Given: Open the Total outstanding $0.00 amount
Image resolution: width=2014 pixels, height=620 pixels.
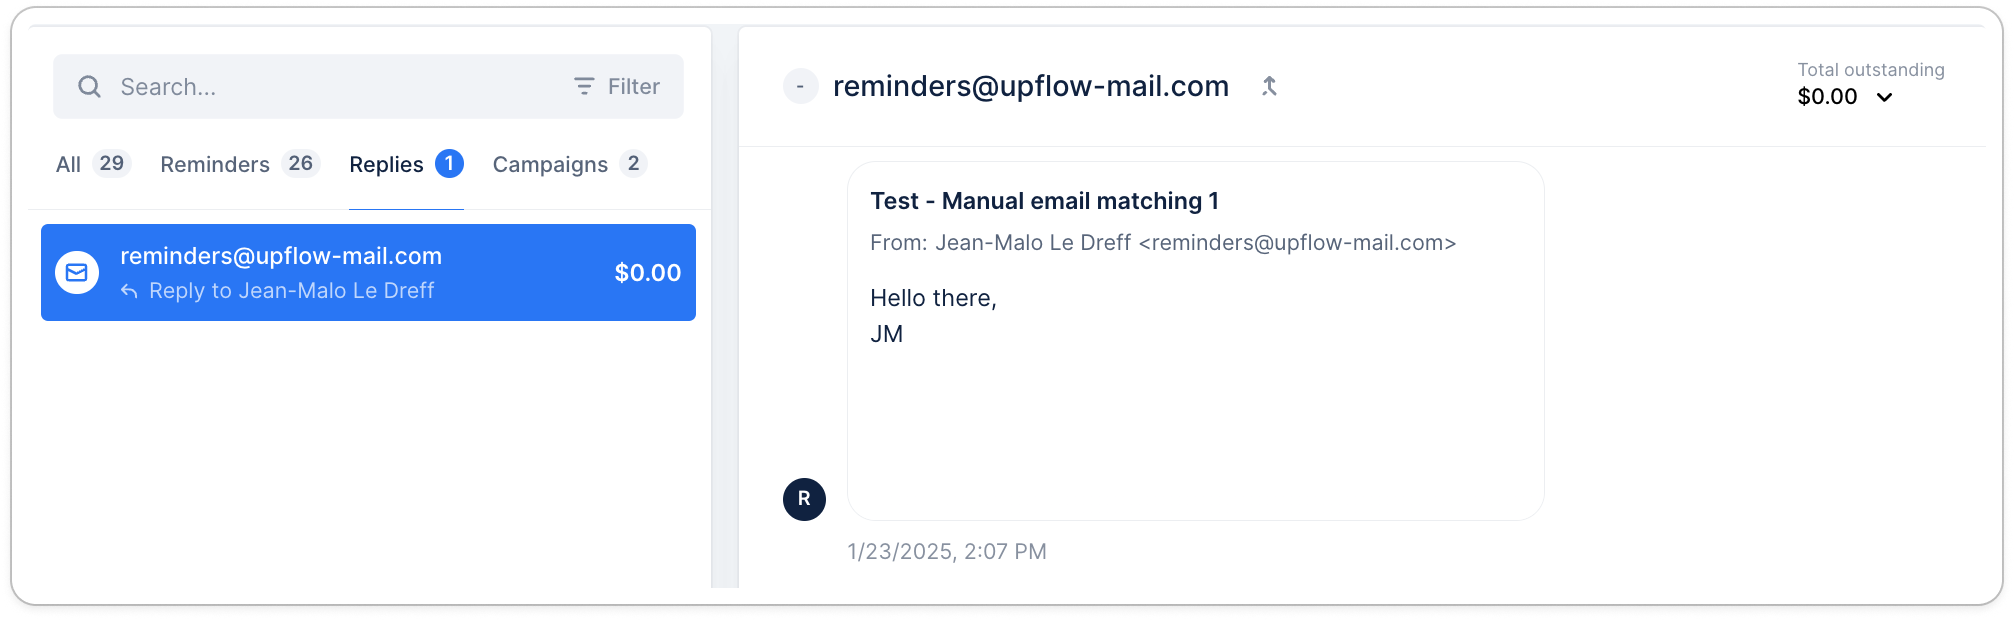Looking at the screenshot, I should point(1827,97).
